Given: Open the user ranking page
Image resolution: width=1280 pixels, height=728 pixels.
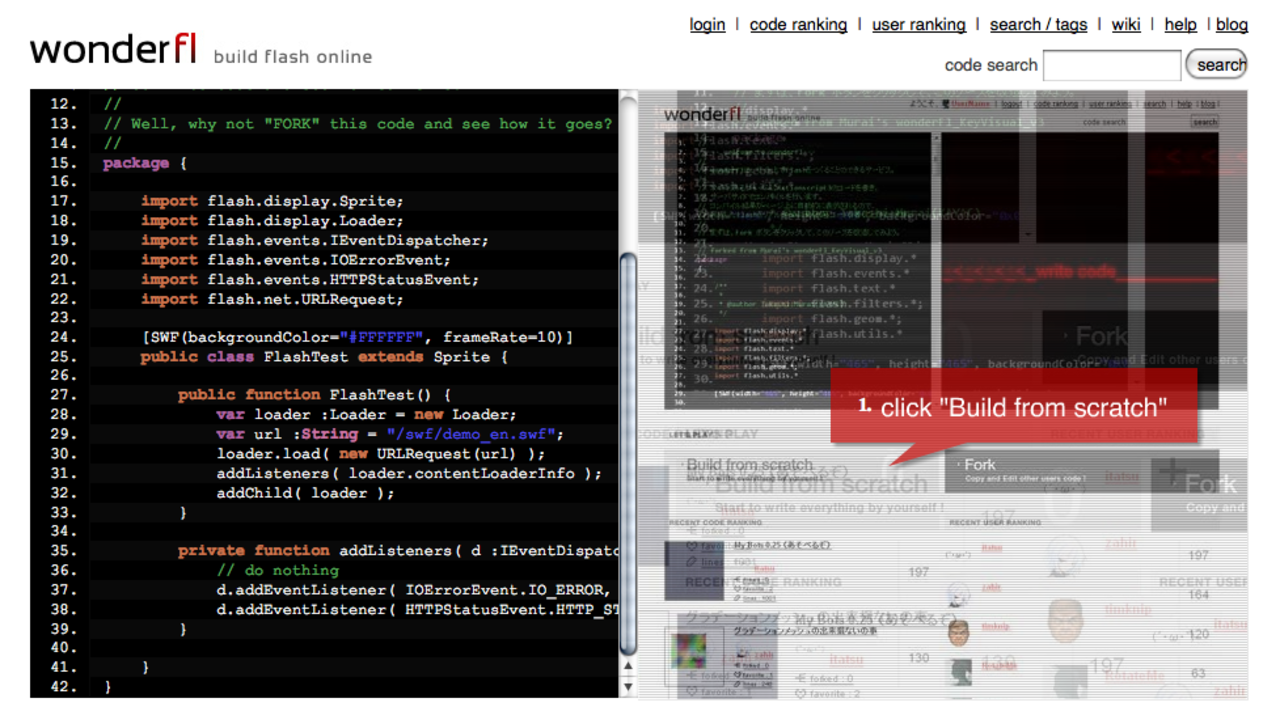Looking at the screenshot, I should click(918, 24).
